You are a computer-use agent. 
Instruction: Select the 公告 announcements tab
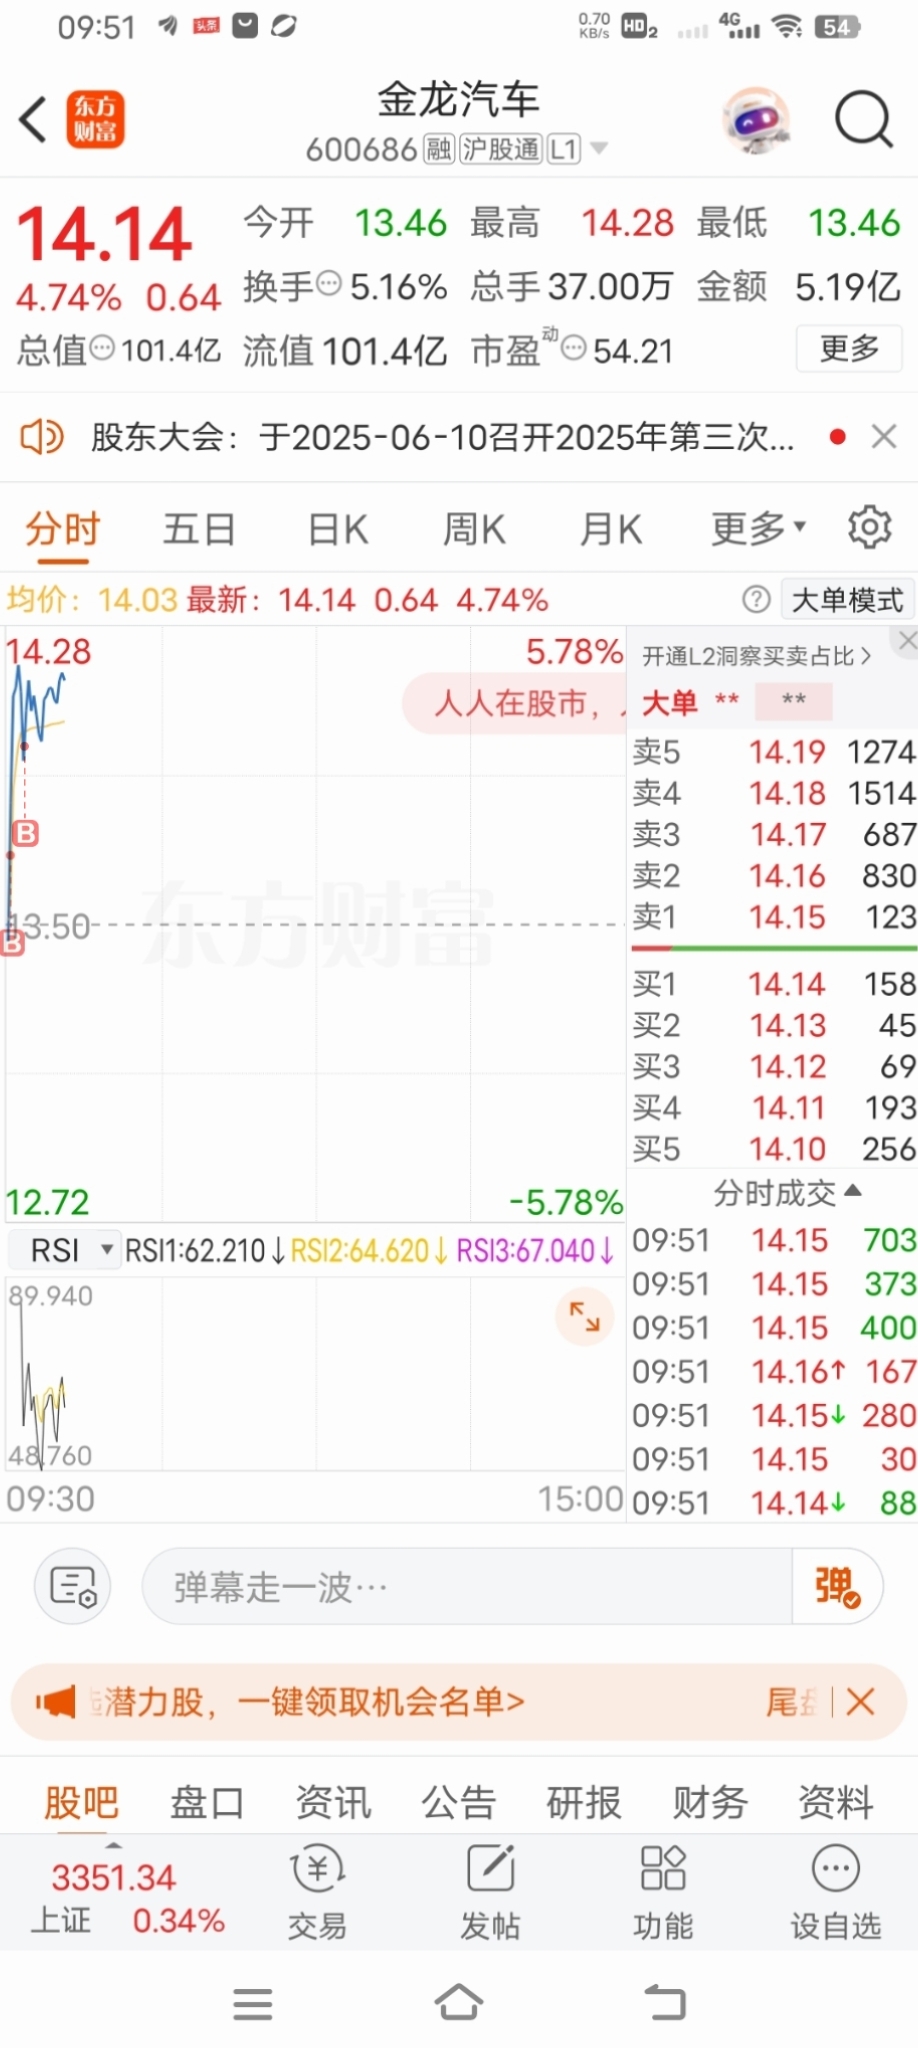458,1802
